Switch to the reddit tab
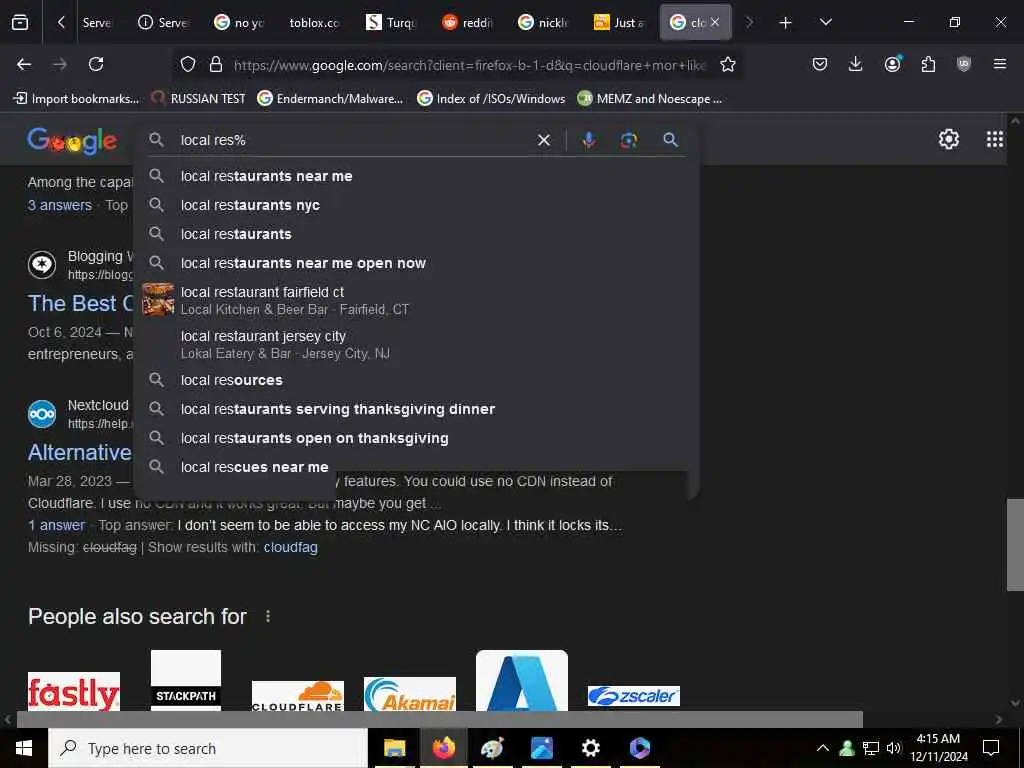Viewport: 1024px width, 768px height. tap(468, 23)
